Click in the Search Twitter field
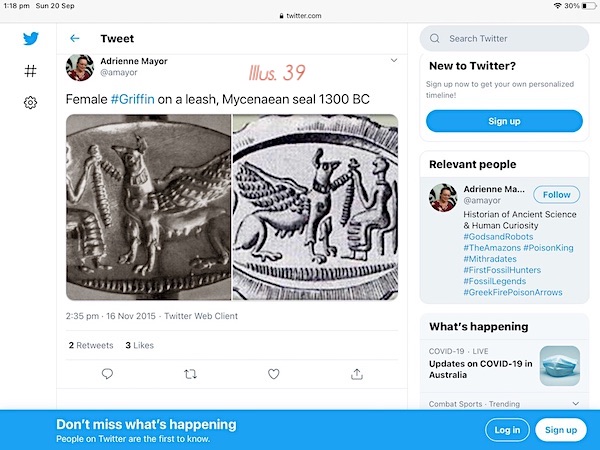This screenshot has width=600, height=450. [x=504, y=38]
